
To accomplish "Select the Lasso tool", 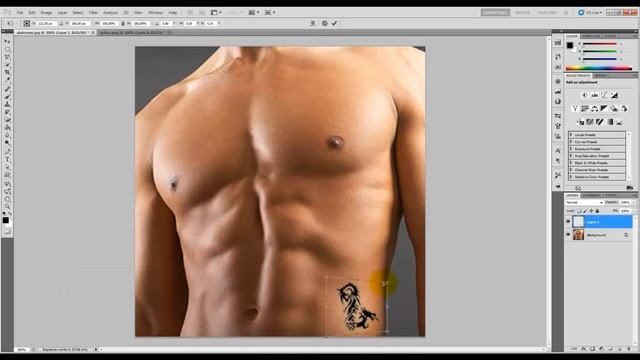I will (7, 57).
